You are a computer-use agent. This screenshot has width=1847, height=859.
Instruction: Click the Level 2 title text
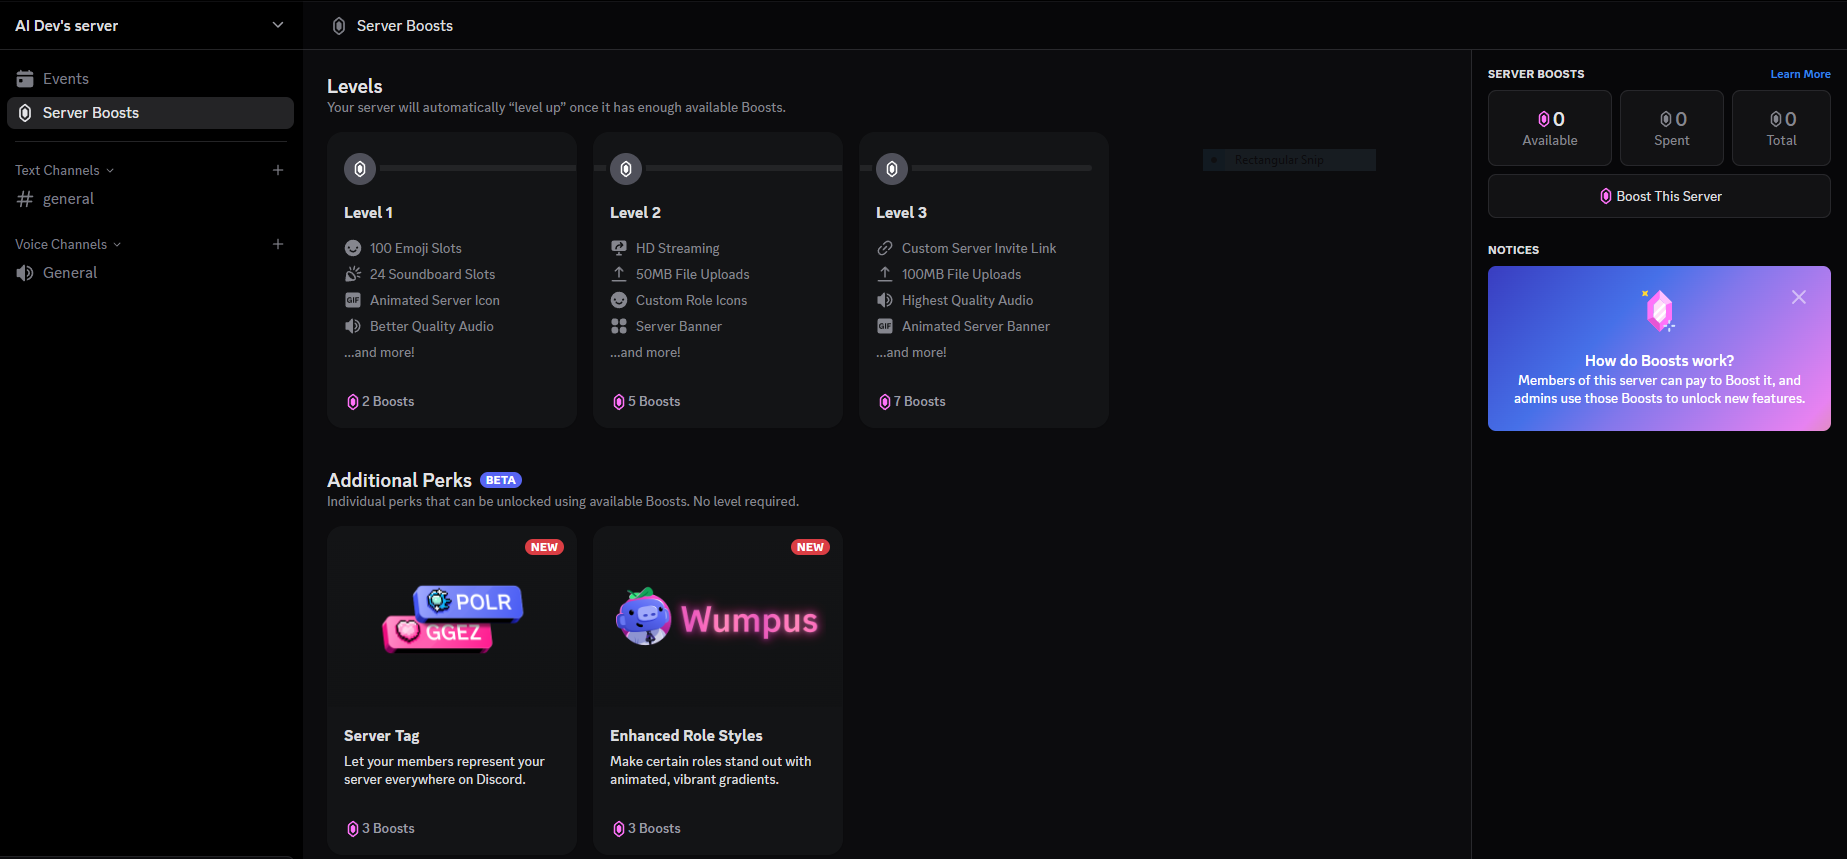pos(635,213)
